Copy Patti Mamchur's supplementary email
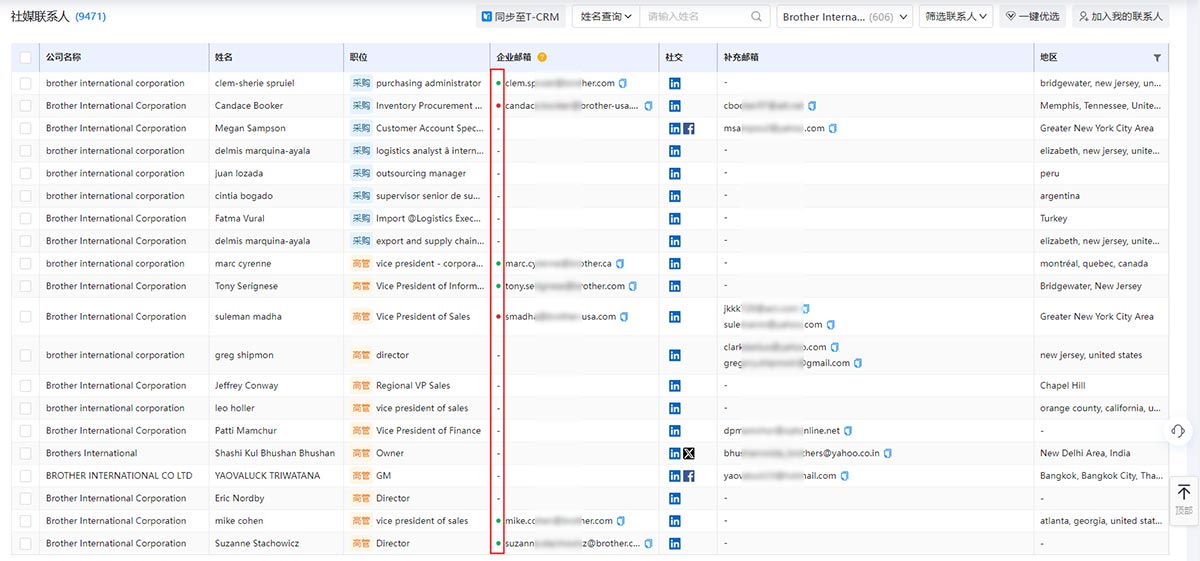Screen dimensions: 1200x561 [x=848, y=431]
